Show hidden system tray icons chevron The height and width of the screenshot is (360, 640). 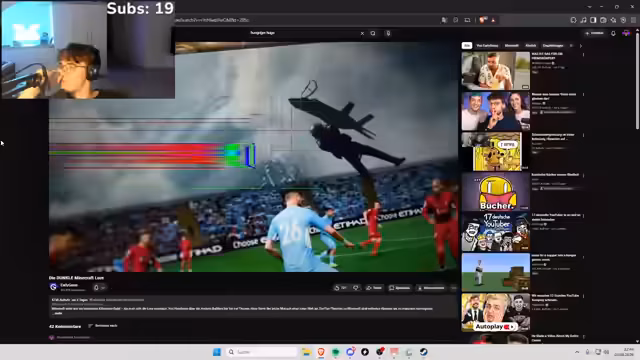[577, 352]
